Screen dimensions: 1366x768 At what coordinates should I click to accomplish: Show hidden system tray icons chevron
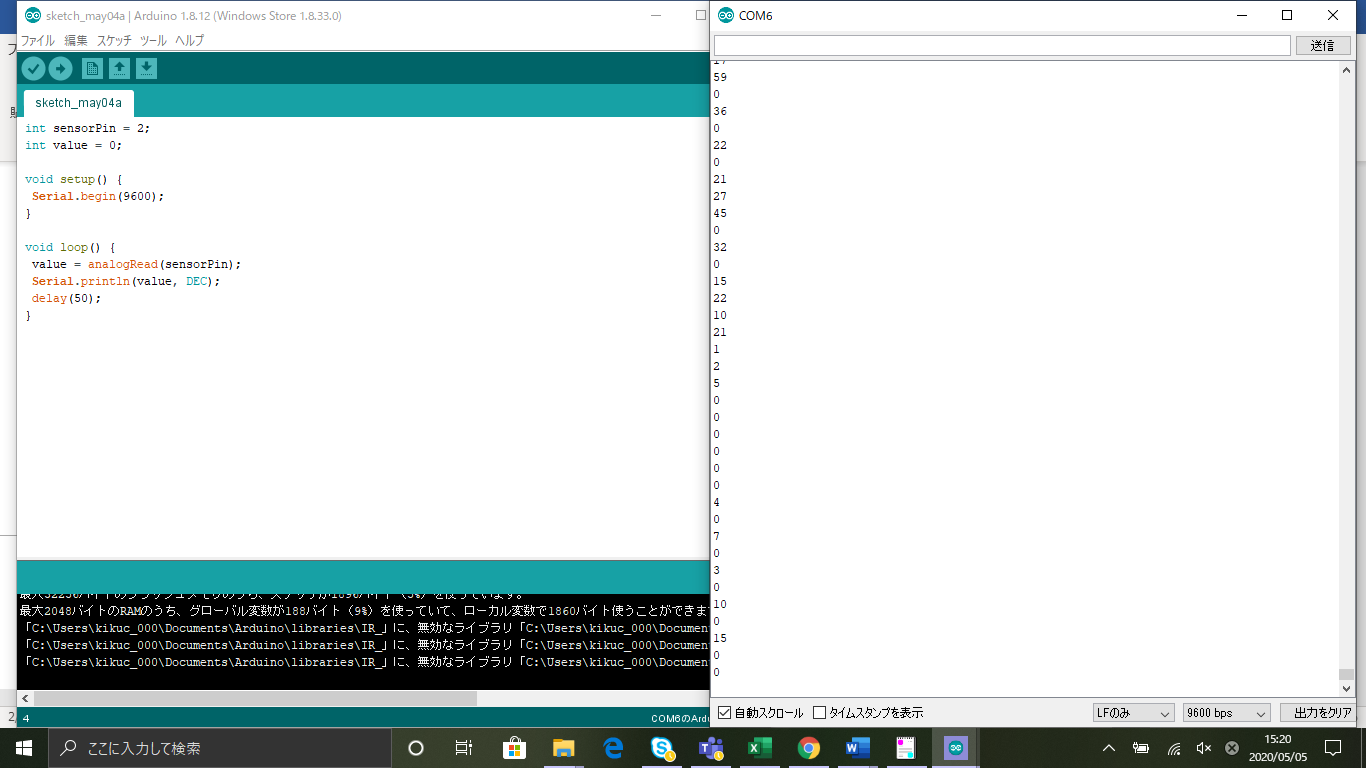[x=1109, y=748]
